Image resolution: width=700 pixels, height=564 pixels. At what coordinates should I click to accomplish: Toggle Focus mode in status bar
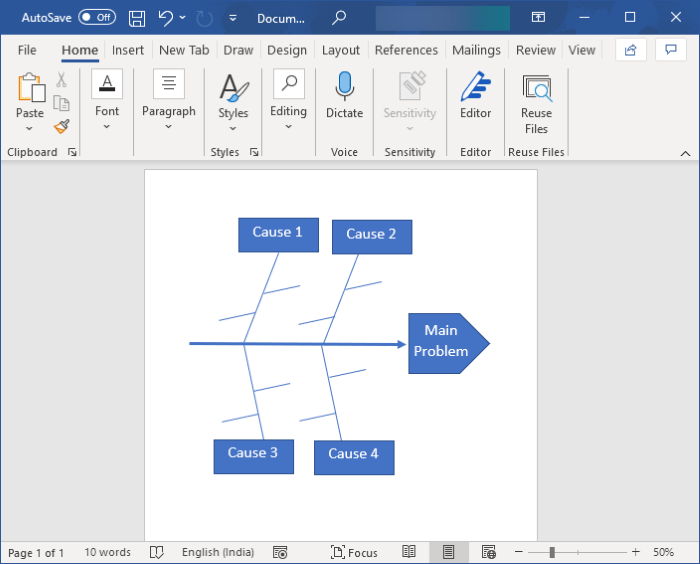click(x=354, y=552)
